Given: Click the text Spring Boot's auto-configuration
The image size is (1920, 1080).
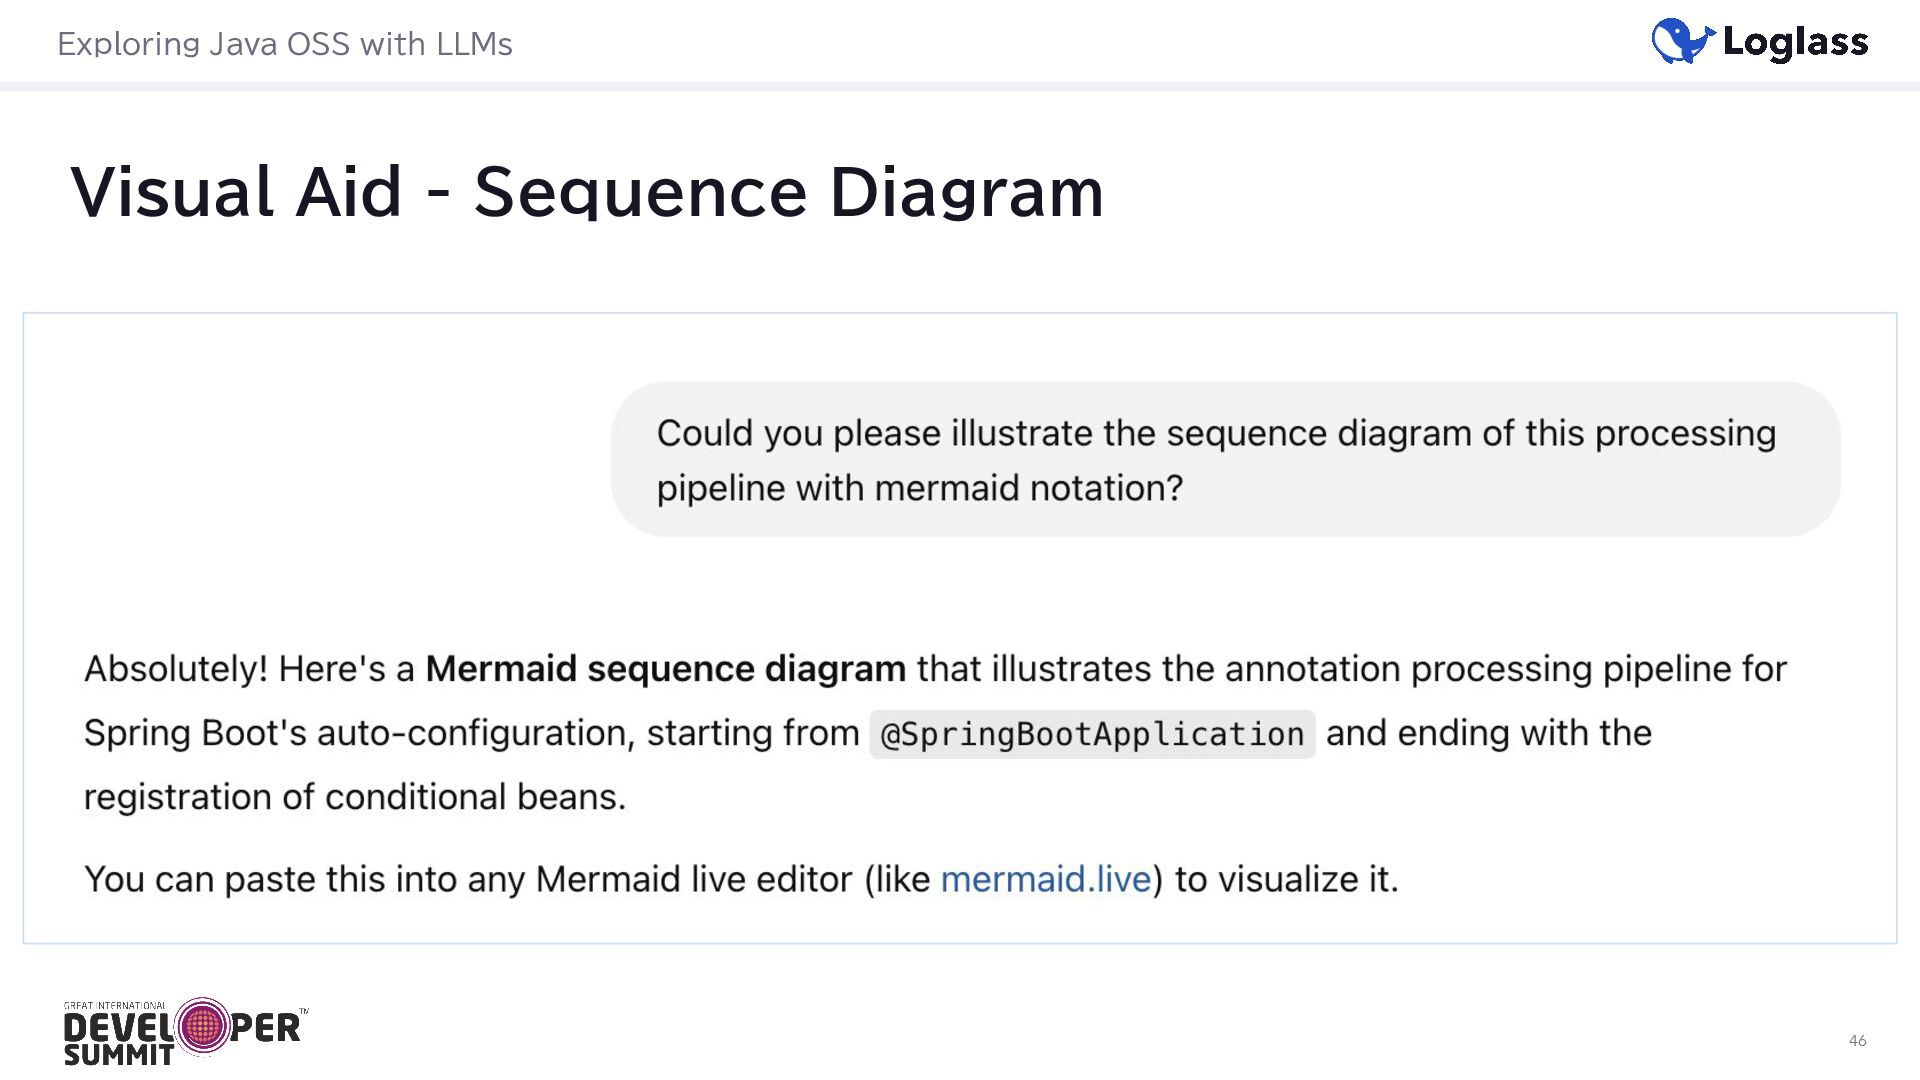Looking at the screenshot, I should 359,733.
